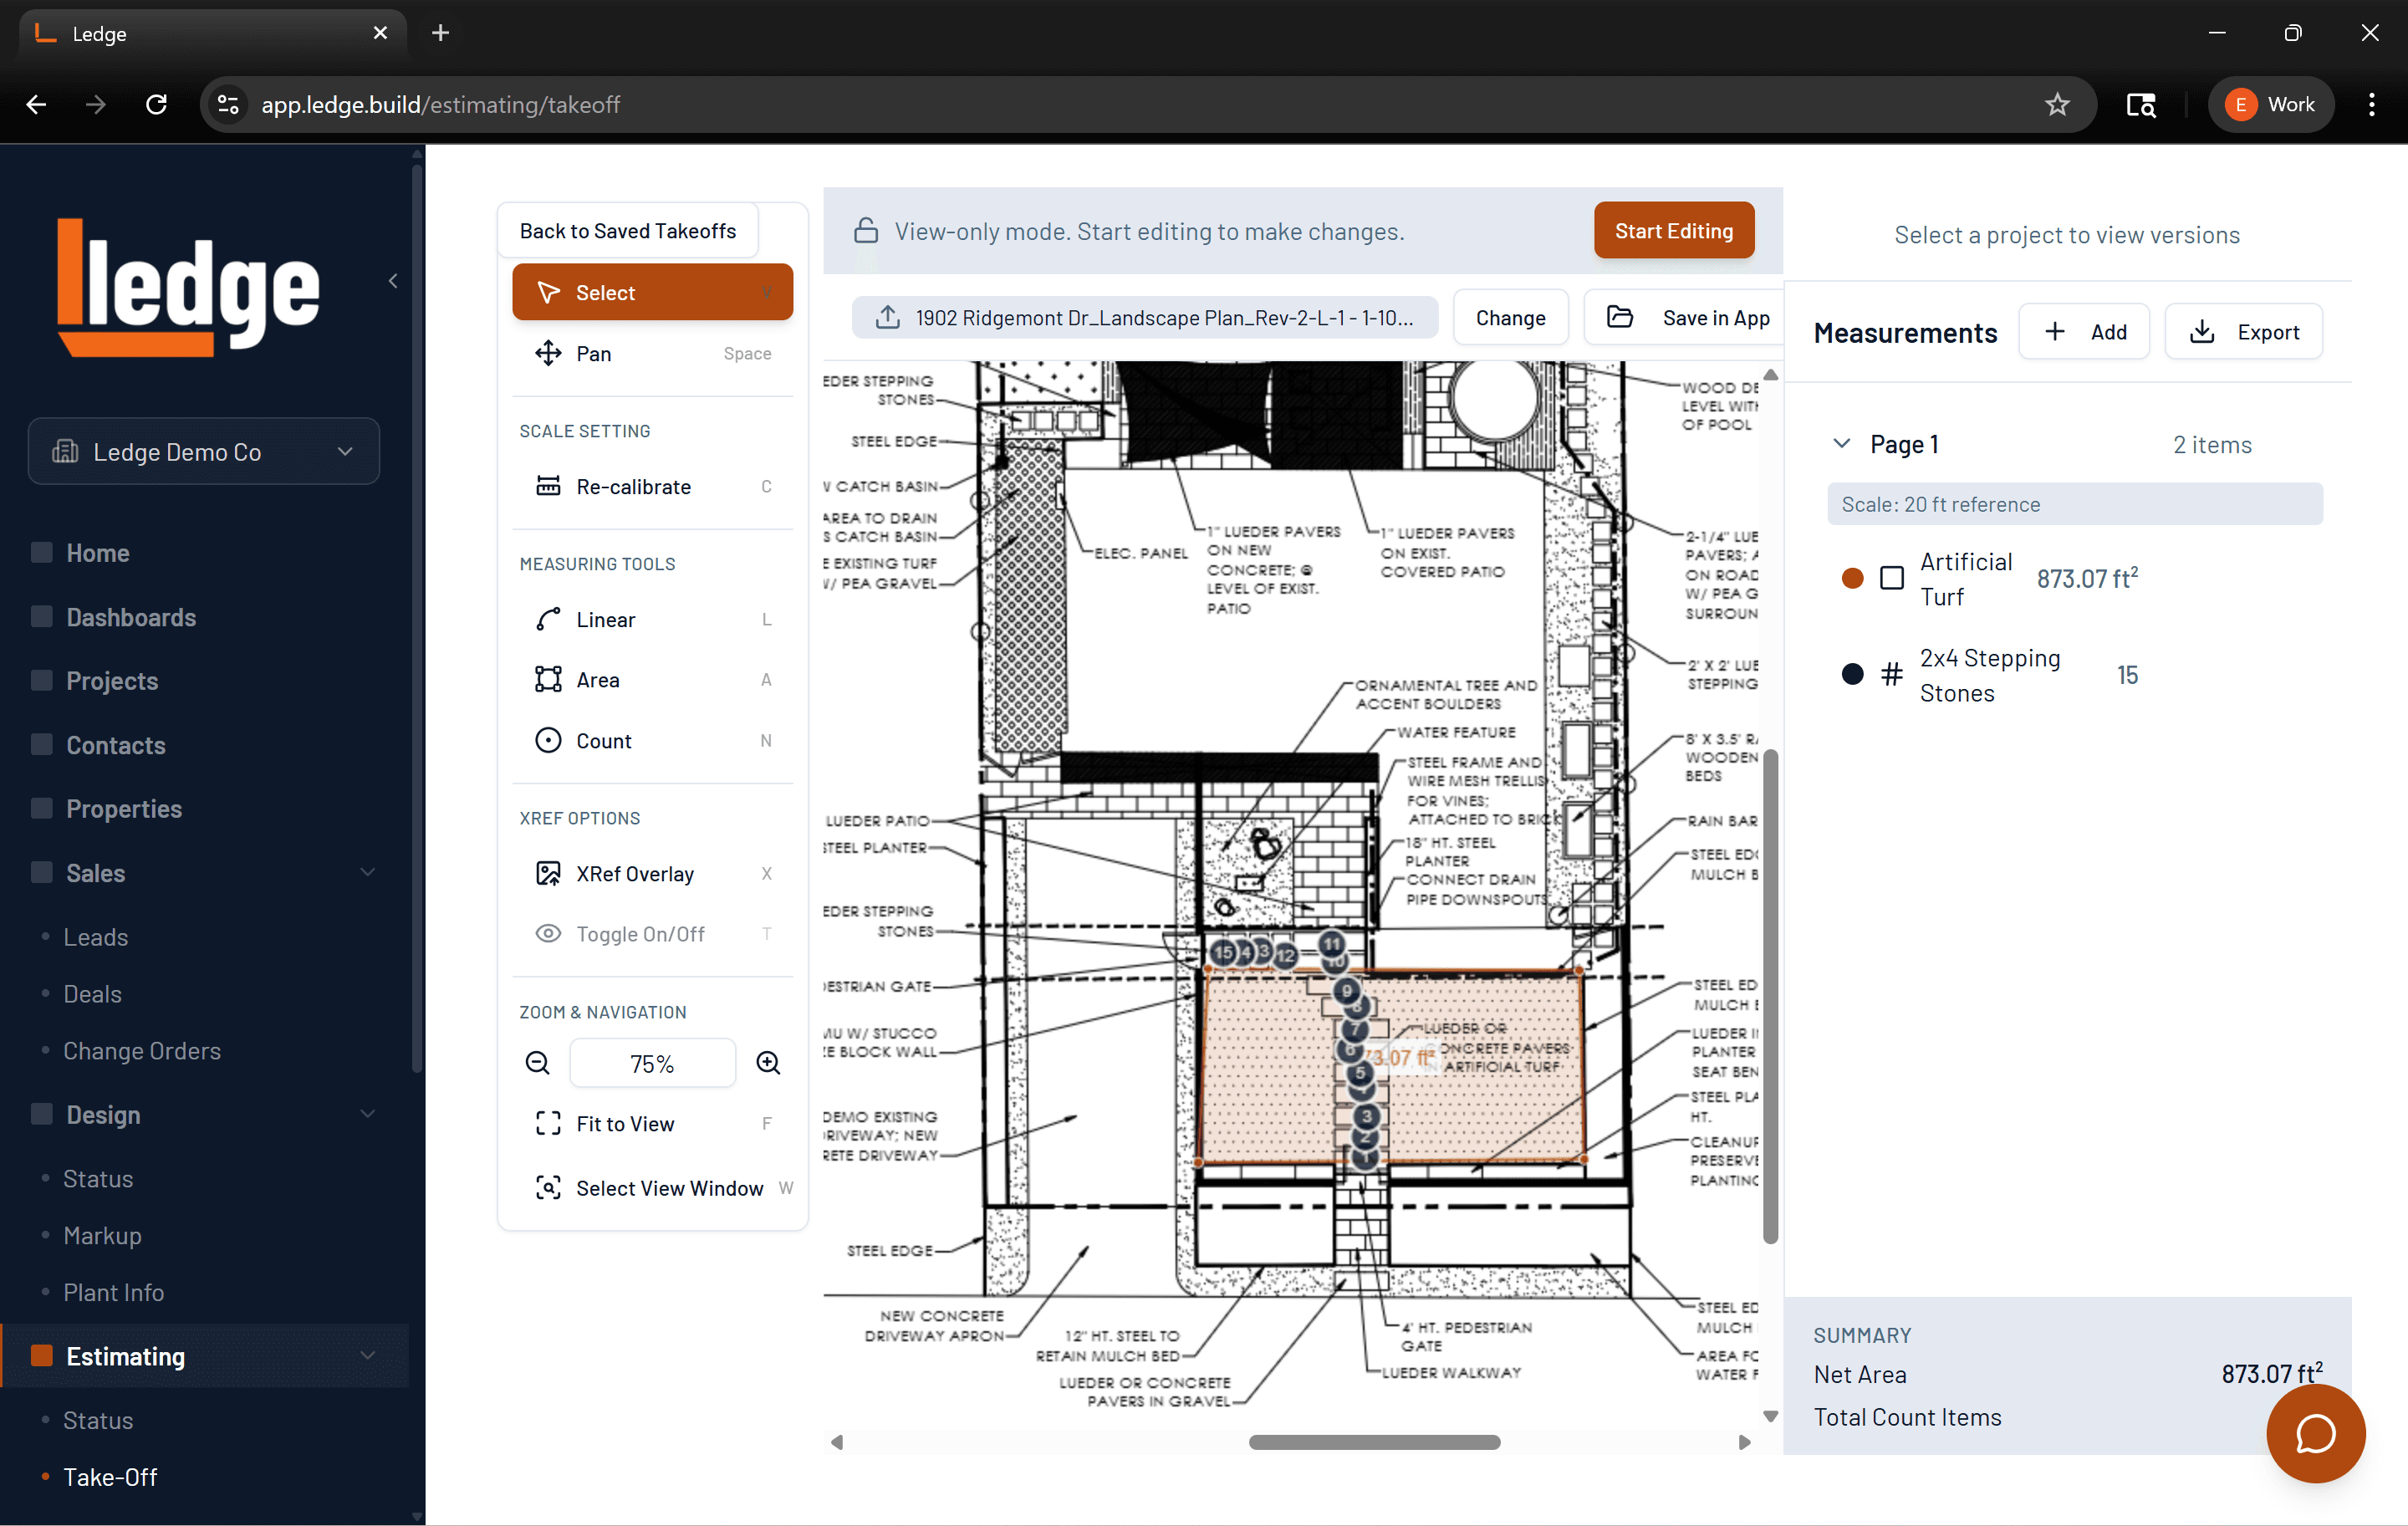Click the orange Artificial Turf color dot
Viewport: 2408px width, 1526px height.
click(1852, 578)
